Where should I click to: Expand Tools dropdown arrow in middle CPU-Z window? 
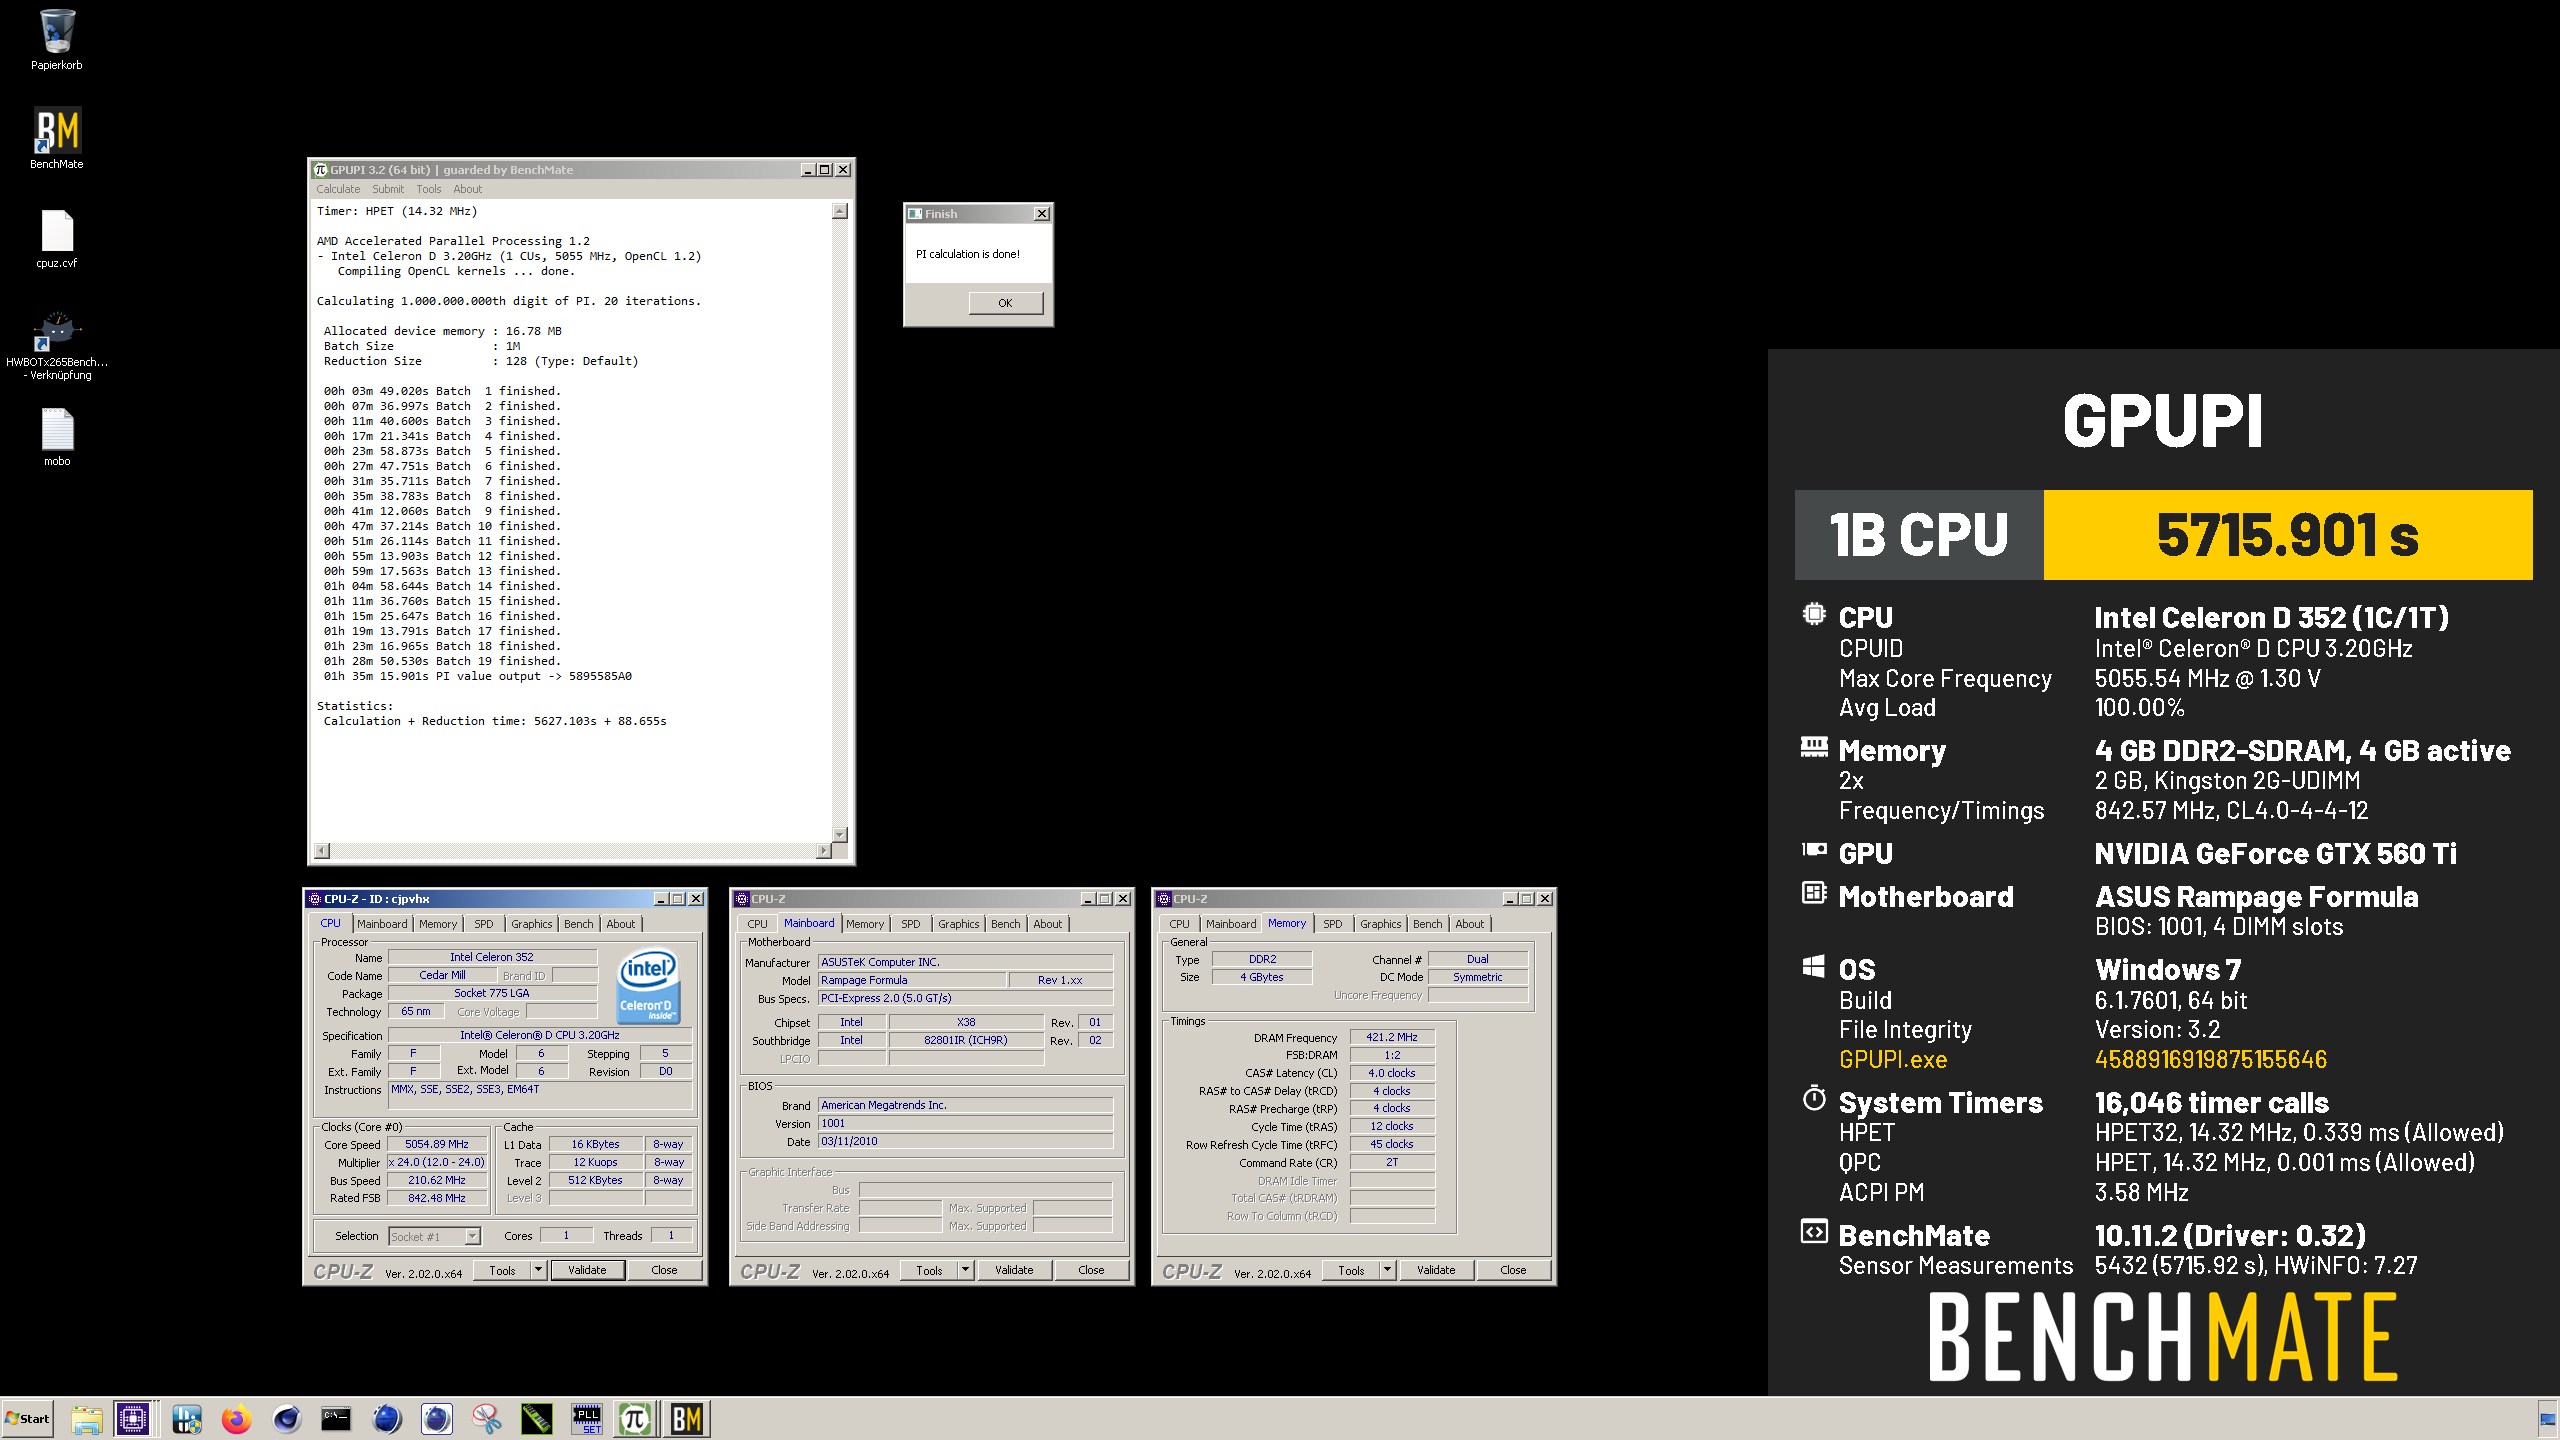pos(965,1270)
